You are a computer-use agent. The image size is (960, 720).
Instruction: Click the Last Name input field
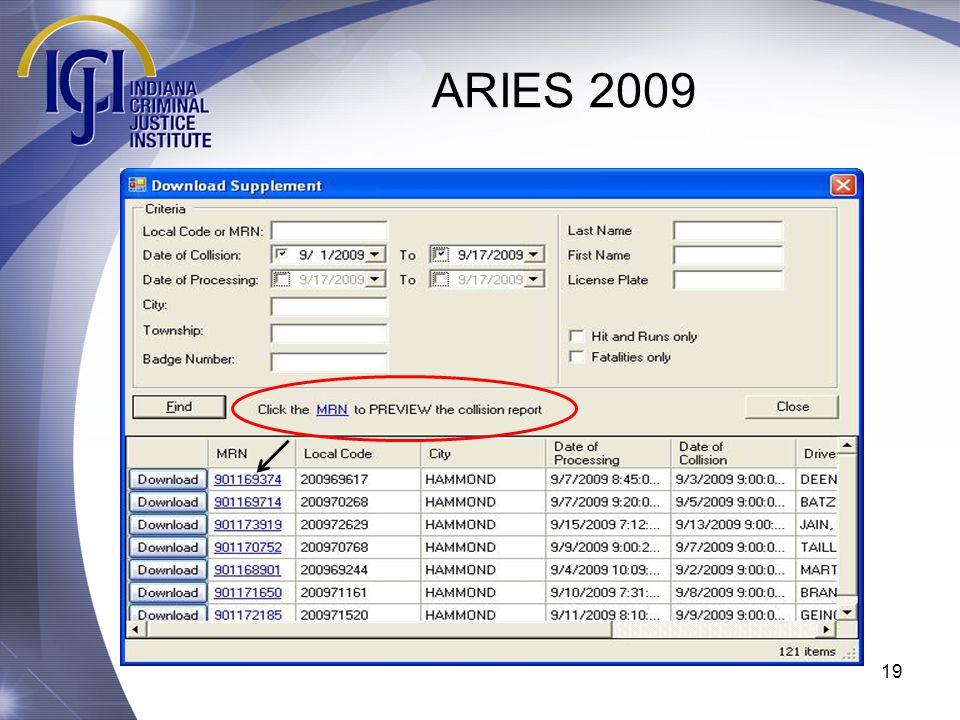click(x=728, y=231)
